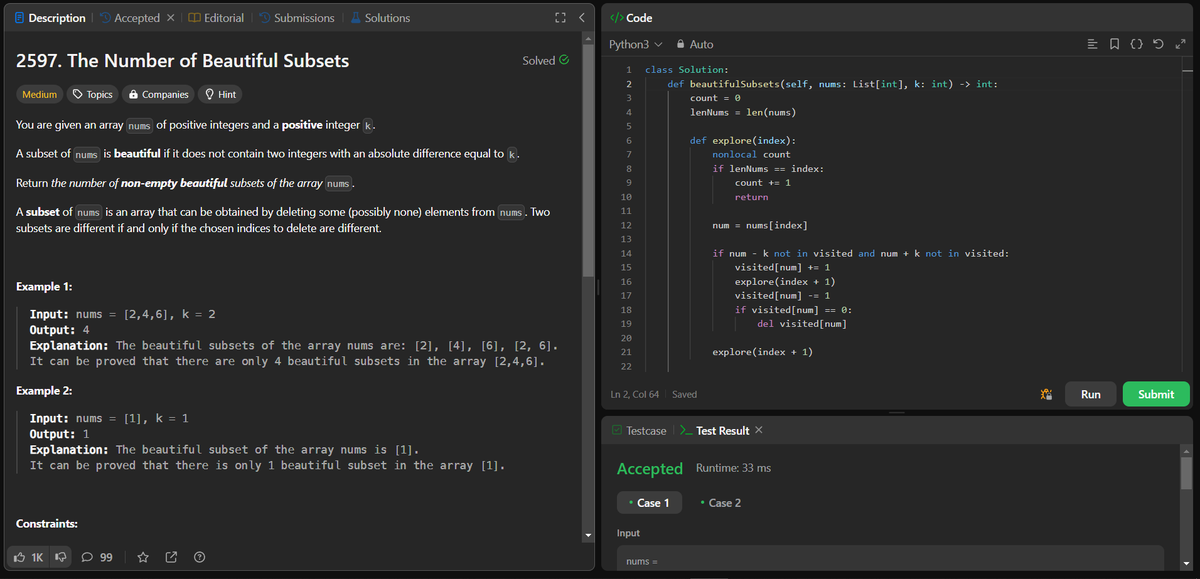This screenshot has width=1200, height=579.
Task: Click the Run button
Action: (1091, 394)
